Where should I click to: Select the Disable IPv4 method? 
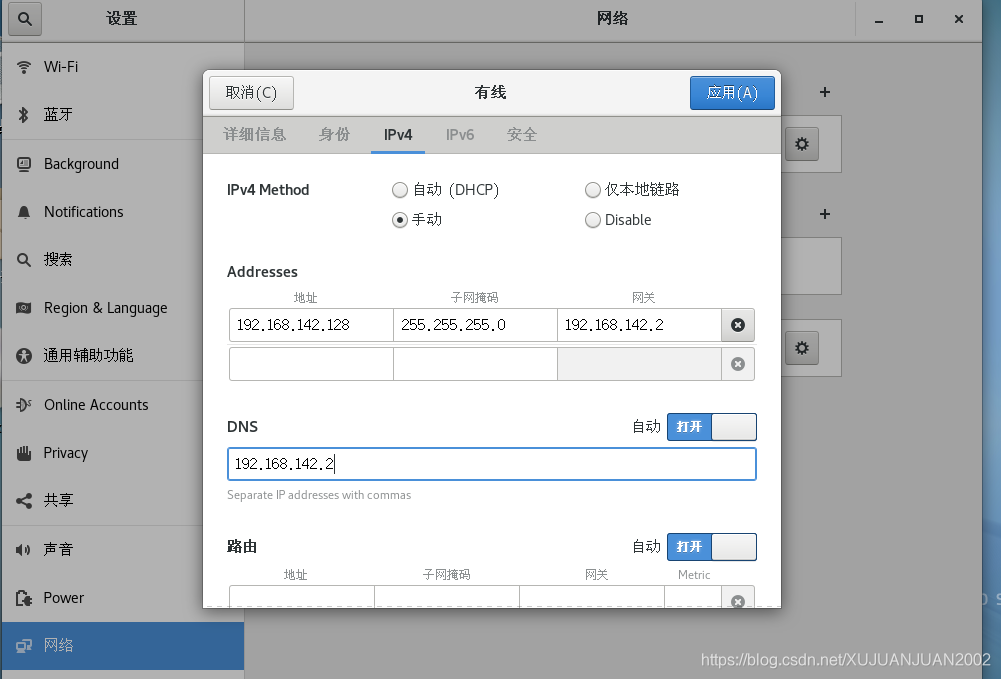click(x=618, y=220)
